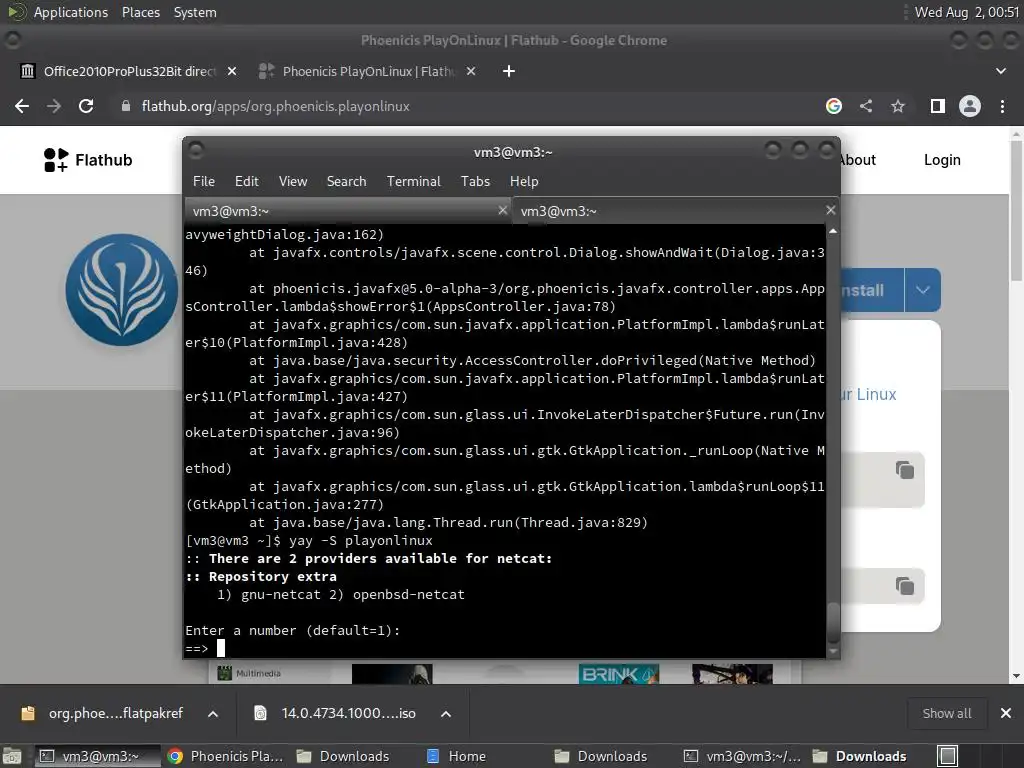
Task: Share this page from address bar
Action: coord(866,106)
